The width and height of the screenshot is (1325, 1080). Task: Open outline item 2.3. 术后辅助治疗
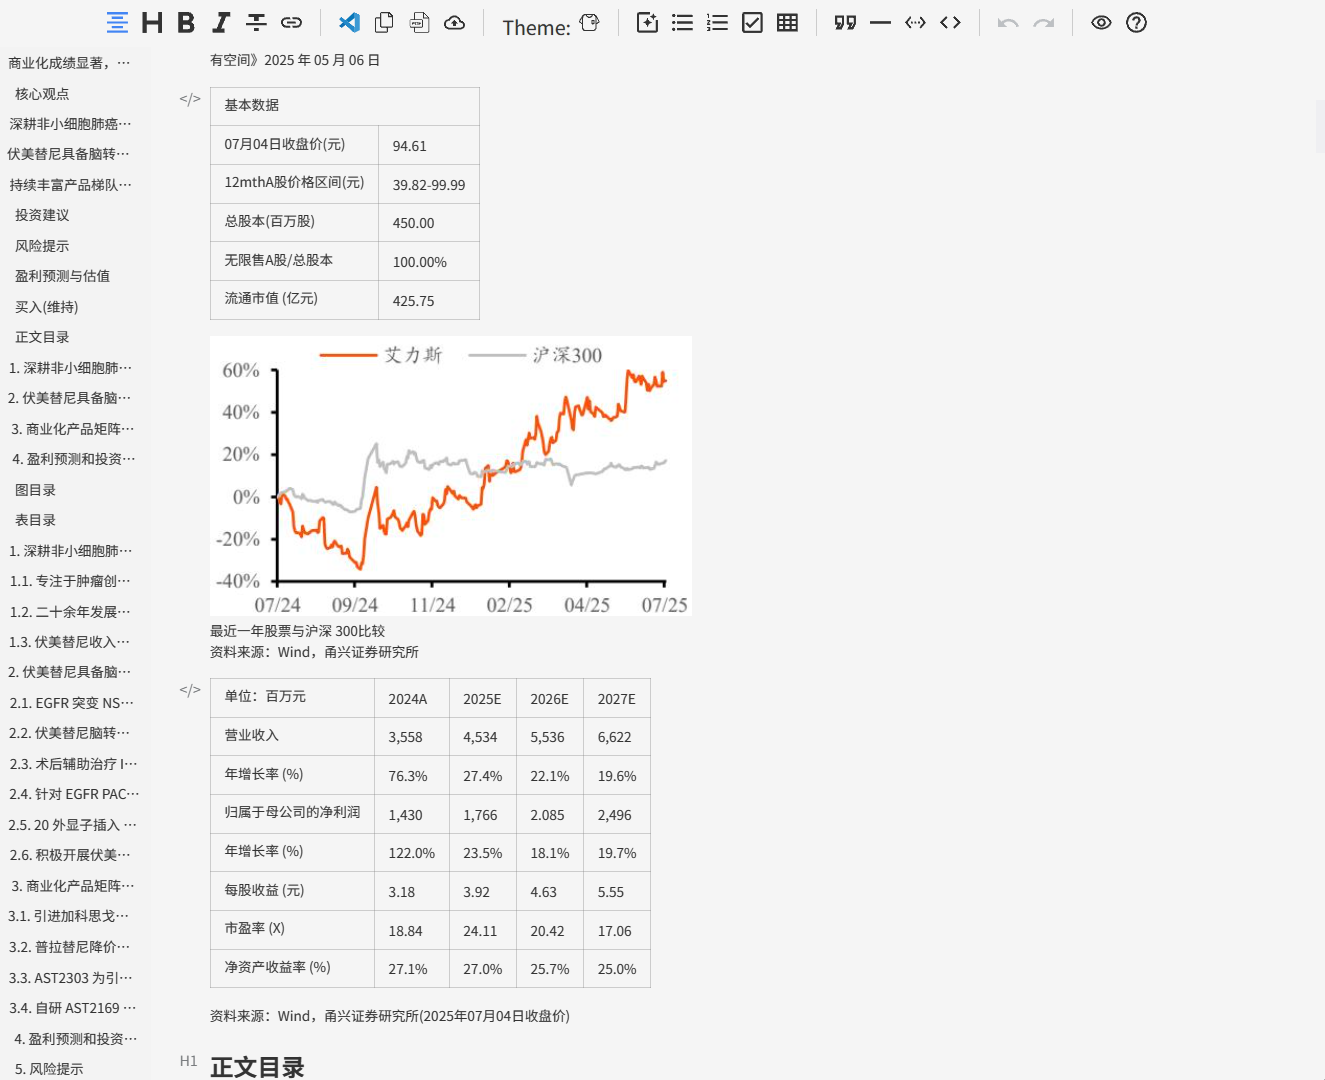point(73,764)
